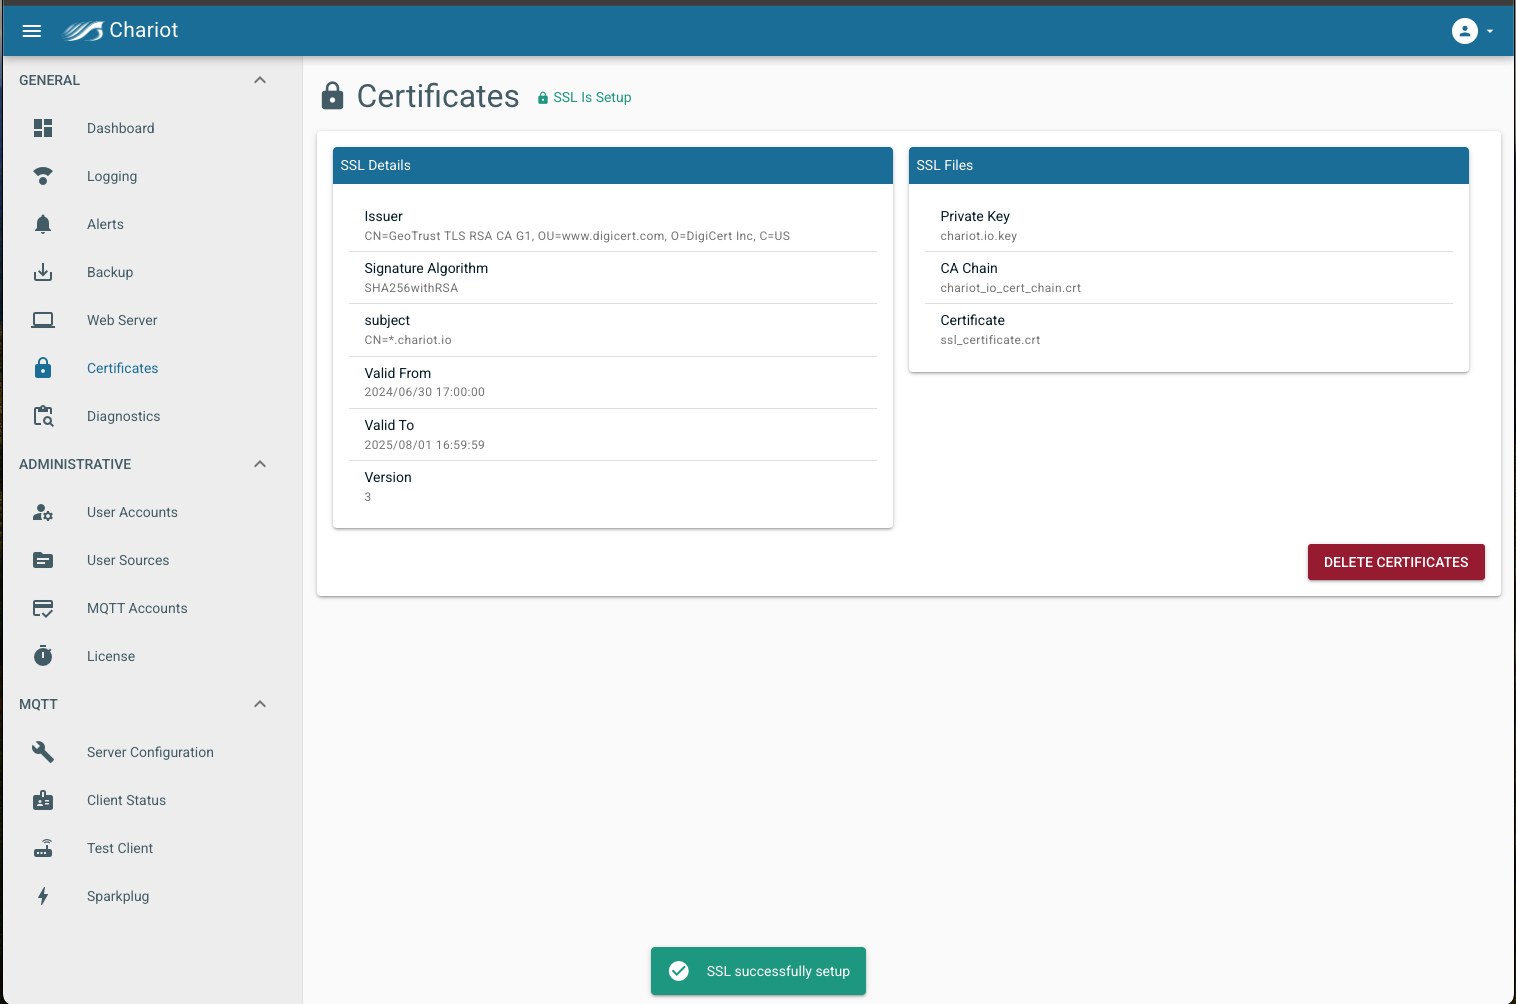Viewport: 1516px width, 1004px height.
Task: Click the DELETE CERTIFICATES button
Action: coord(1396,562)
